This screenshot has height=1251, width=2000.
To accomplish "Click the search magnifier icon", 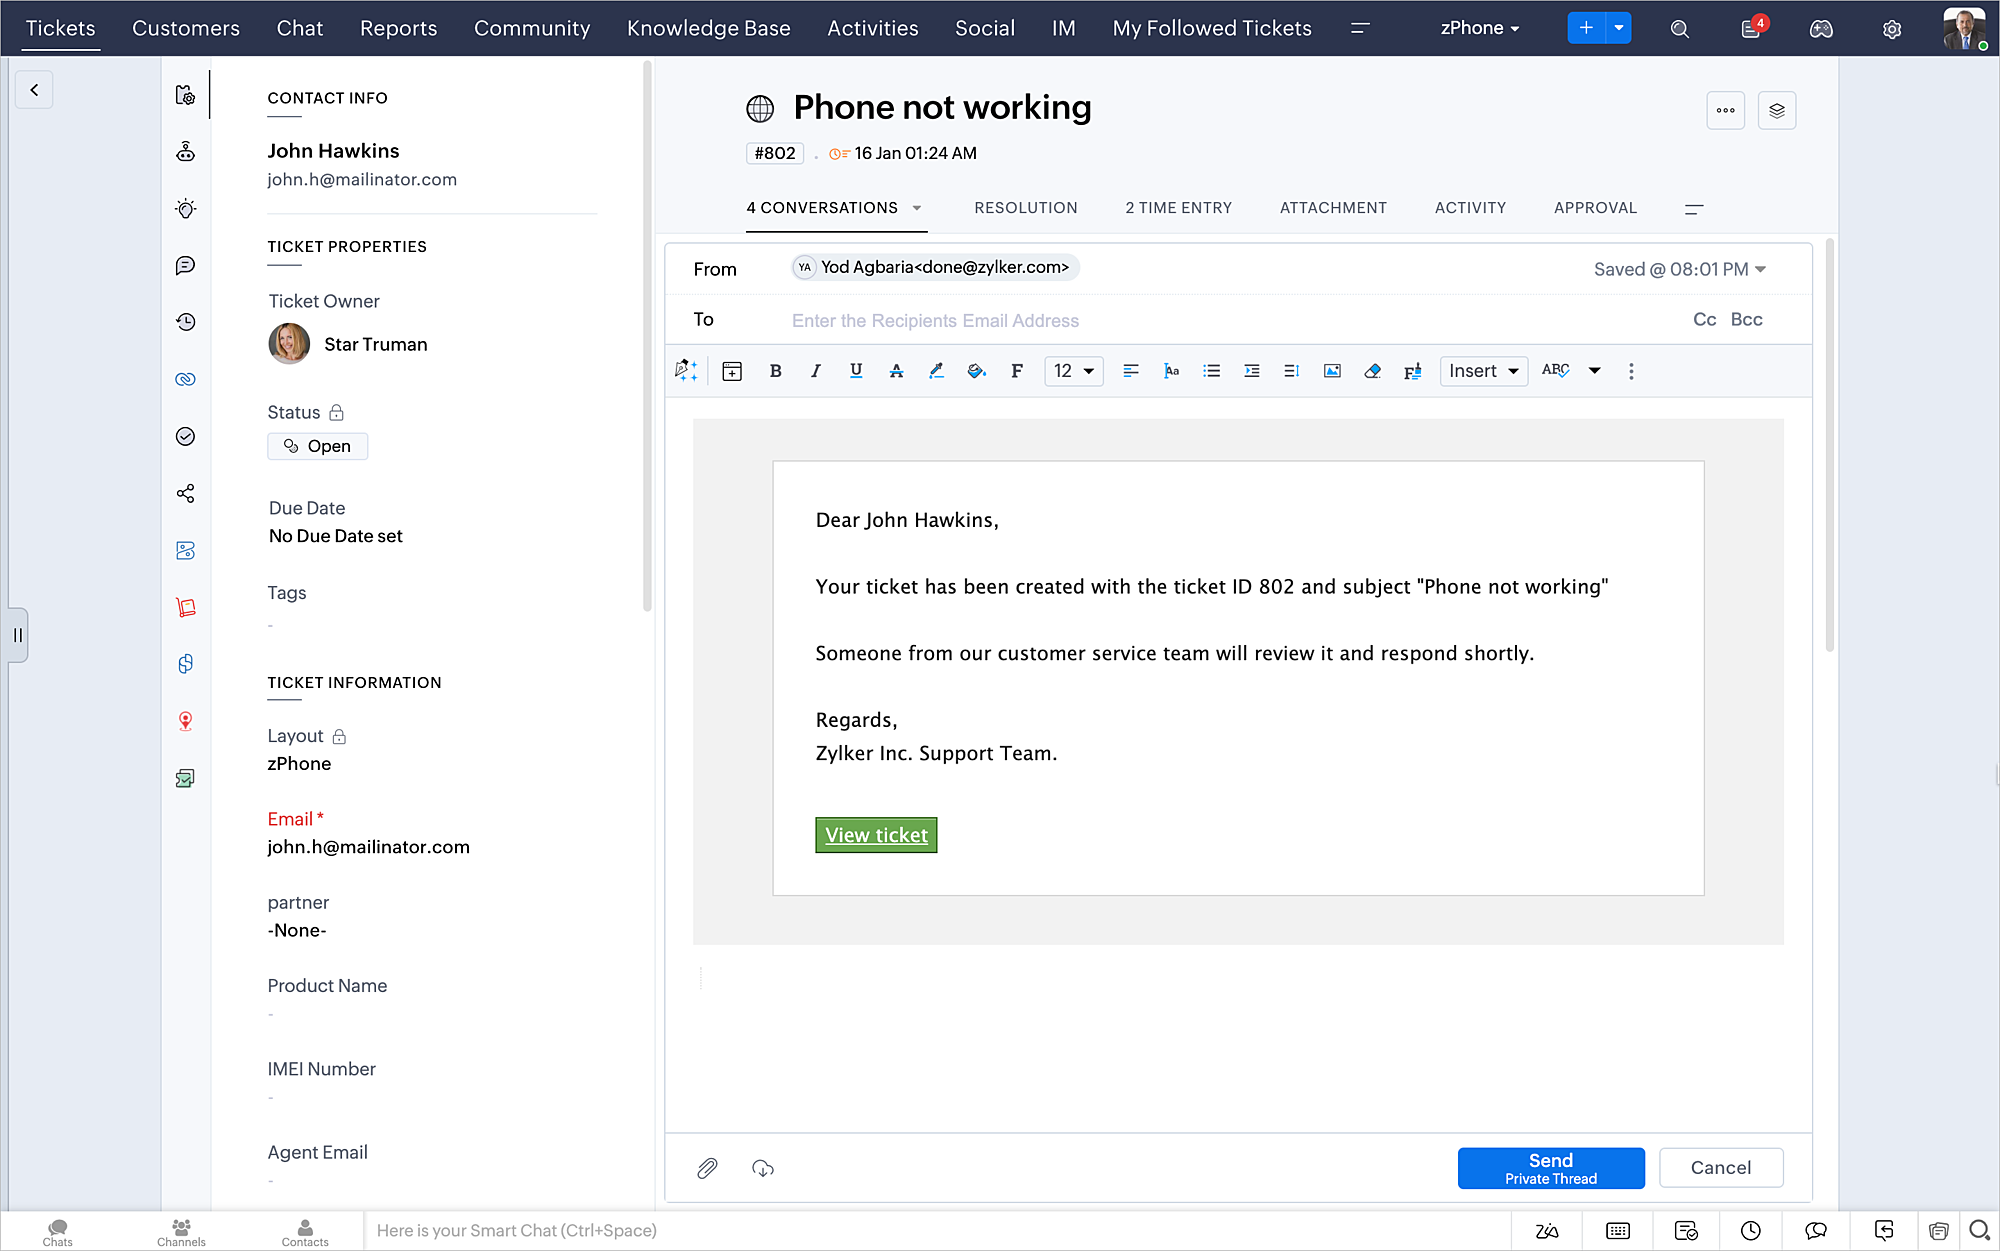I will click(x=1680, y=29).
